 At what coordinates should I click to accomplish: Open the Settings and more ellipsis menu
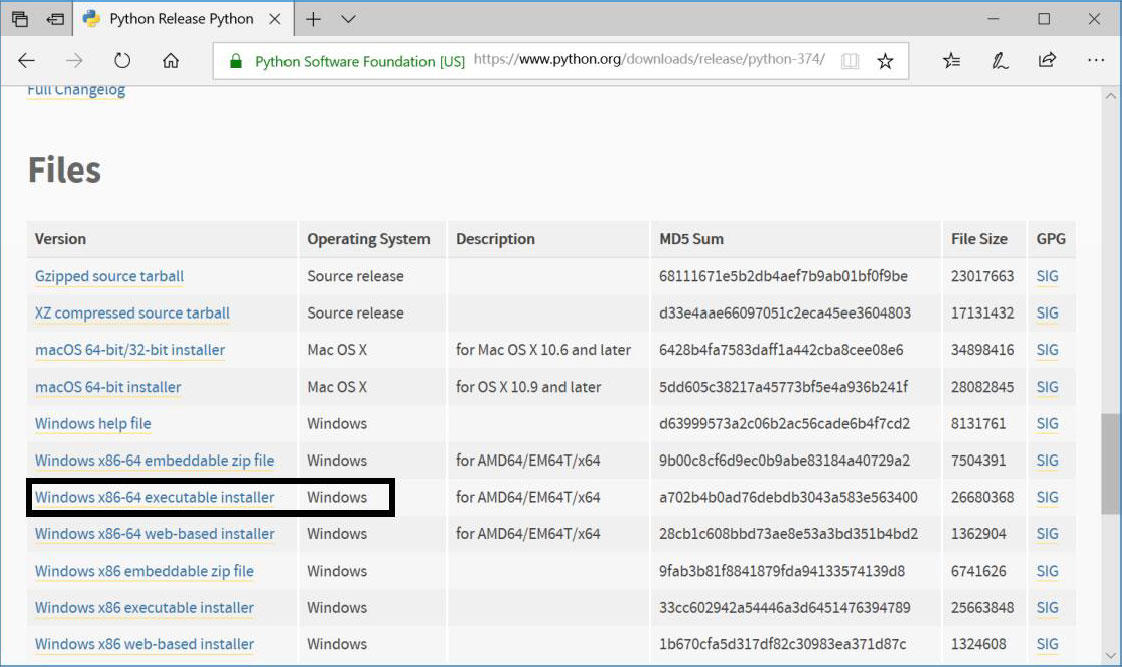1096,61
